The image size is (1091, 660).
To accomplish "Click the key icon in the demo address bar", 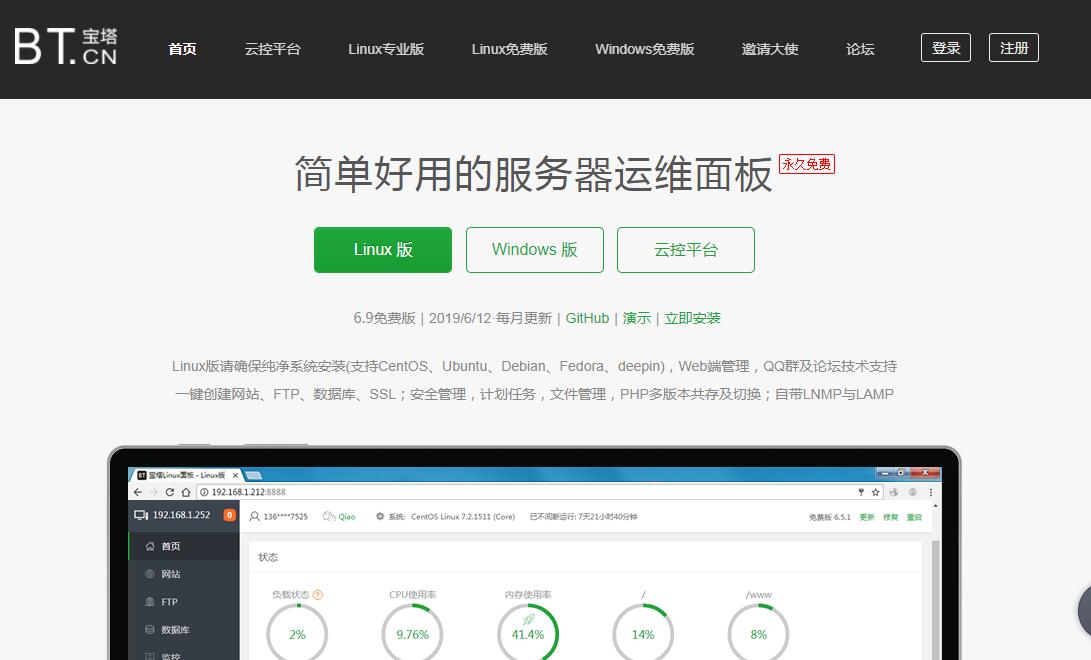I will coord(861,492).
